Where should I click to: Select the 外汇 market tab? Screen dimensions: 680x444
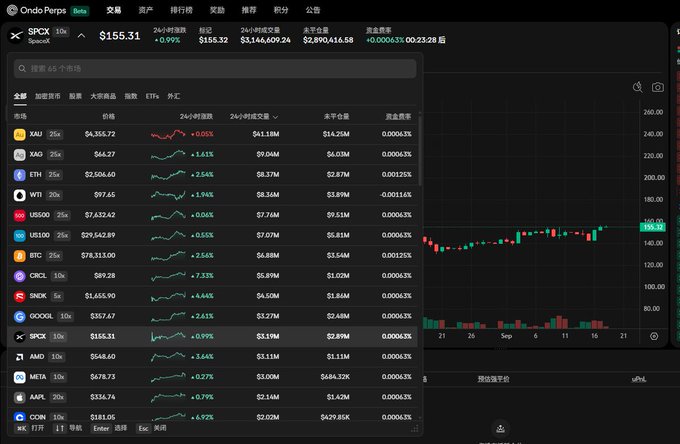(x=173, y=96)
